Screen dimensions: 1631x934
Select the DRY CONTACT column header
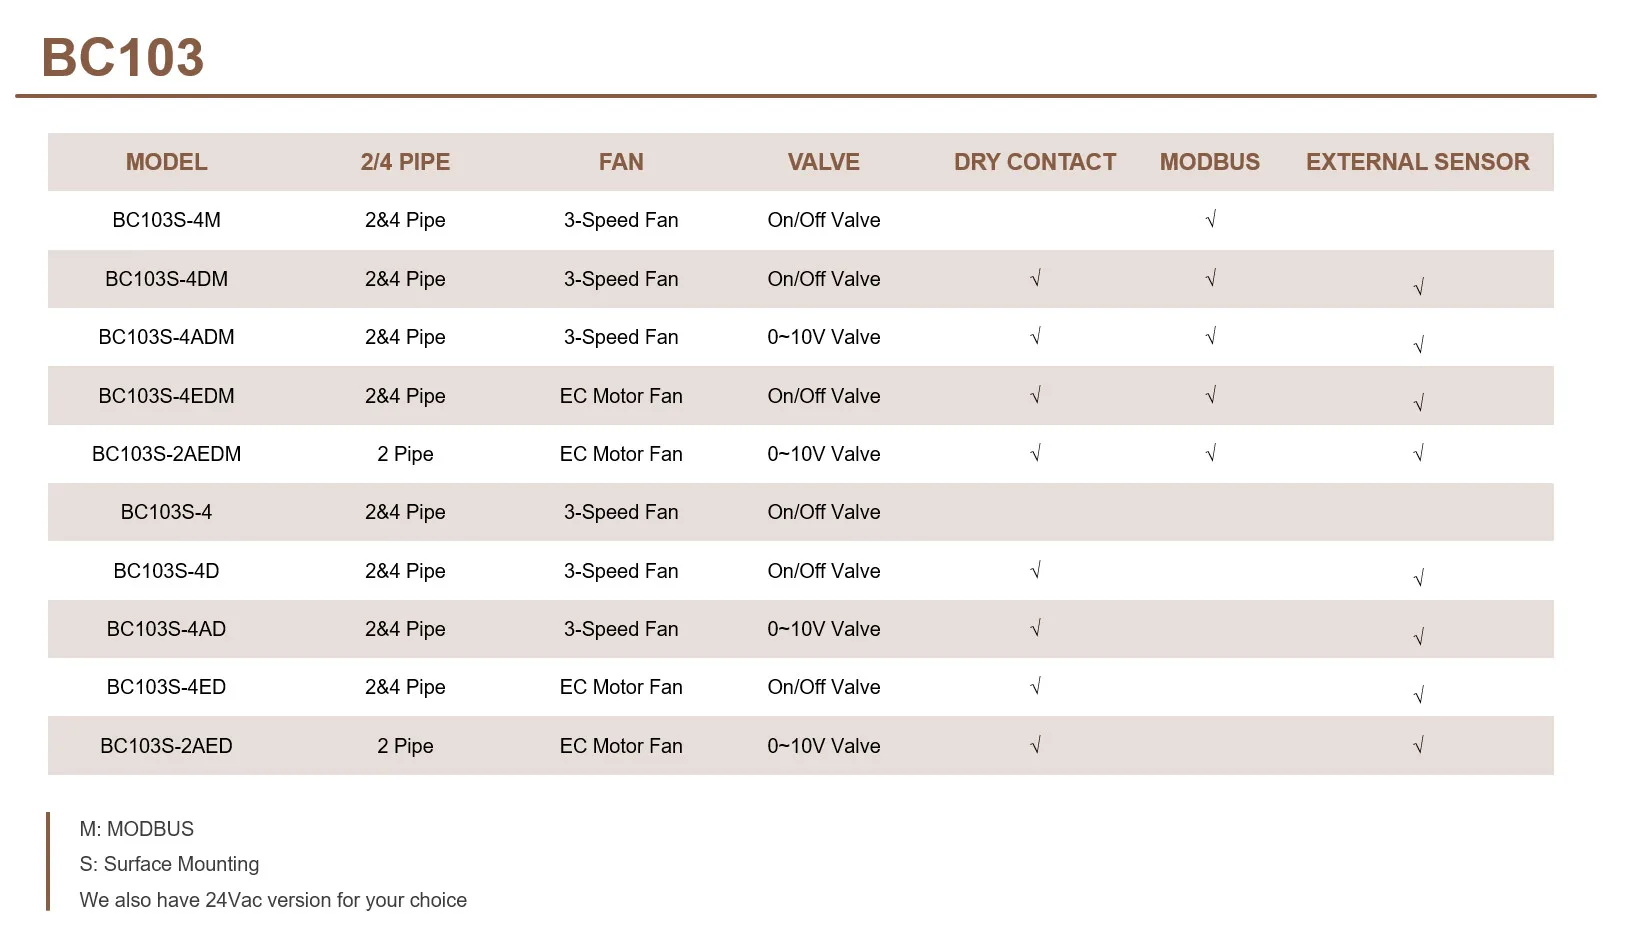point(1035,162)
